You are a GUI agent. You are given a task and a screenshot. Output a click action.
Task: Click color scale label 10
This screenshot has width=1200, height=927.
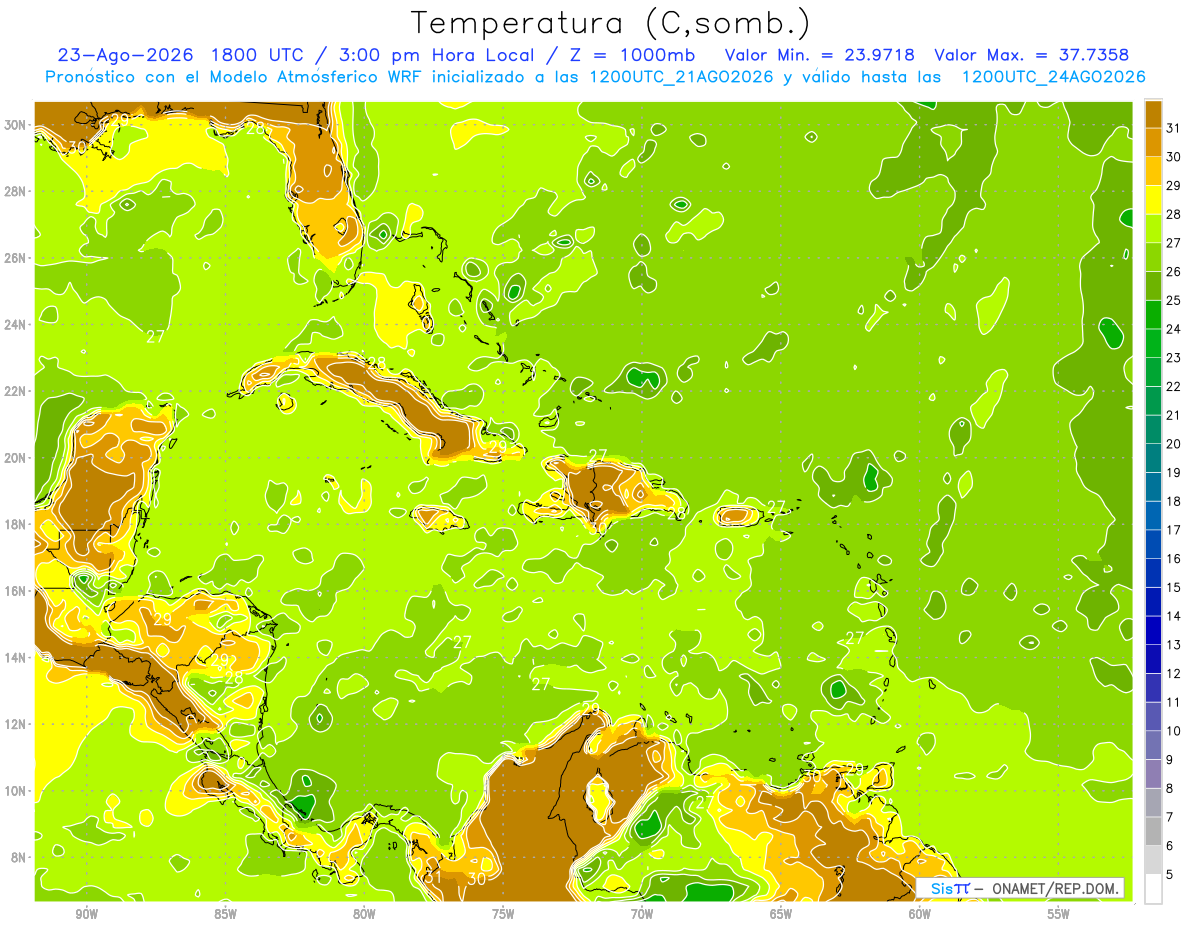click(x=1174, y=731)
